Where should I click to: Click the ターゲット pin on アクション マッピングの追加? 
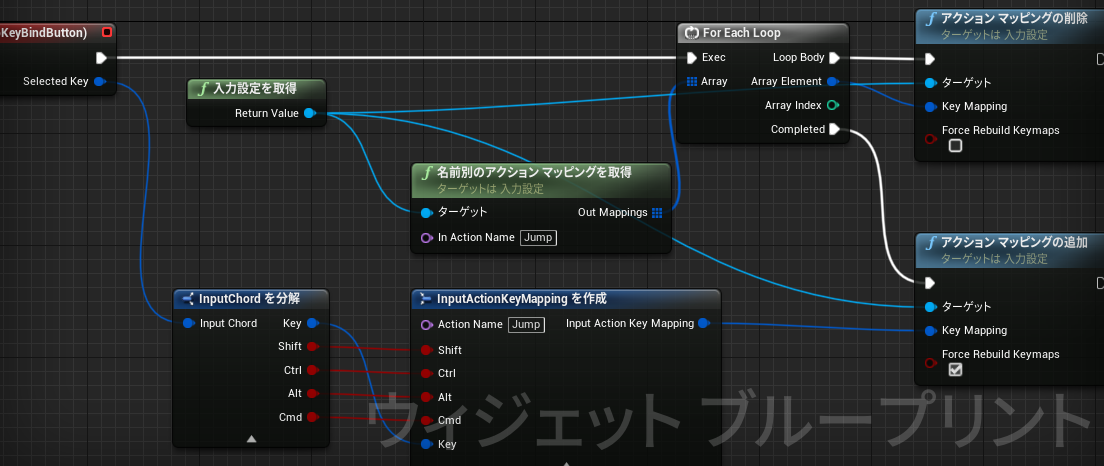pyautogui.click(x=930, y=307)
